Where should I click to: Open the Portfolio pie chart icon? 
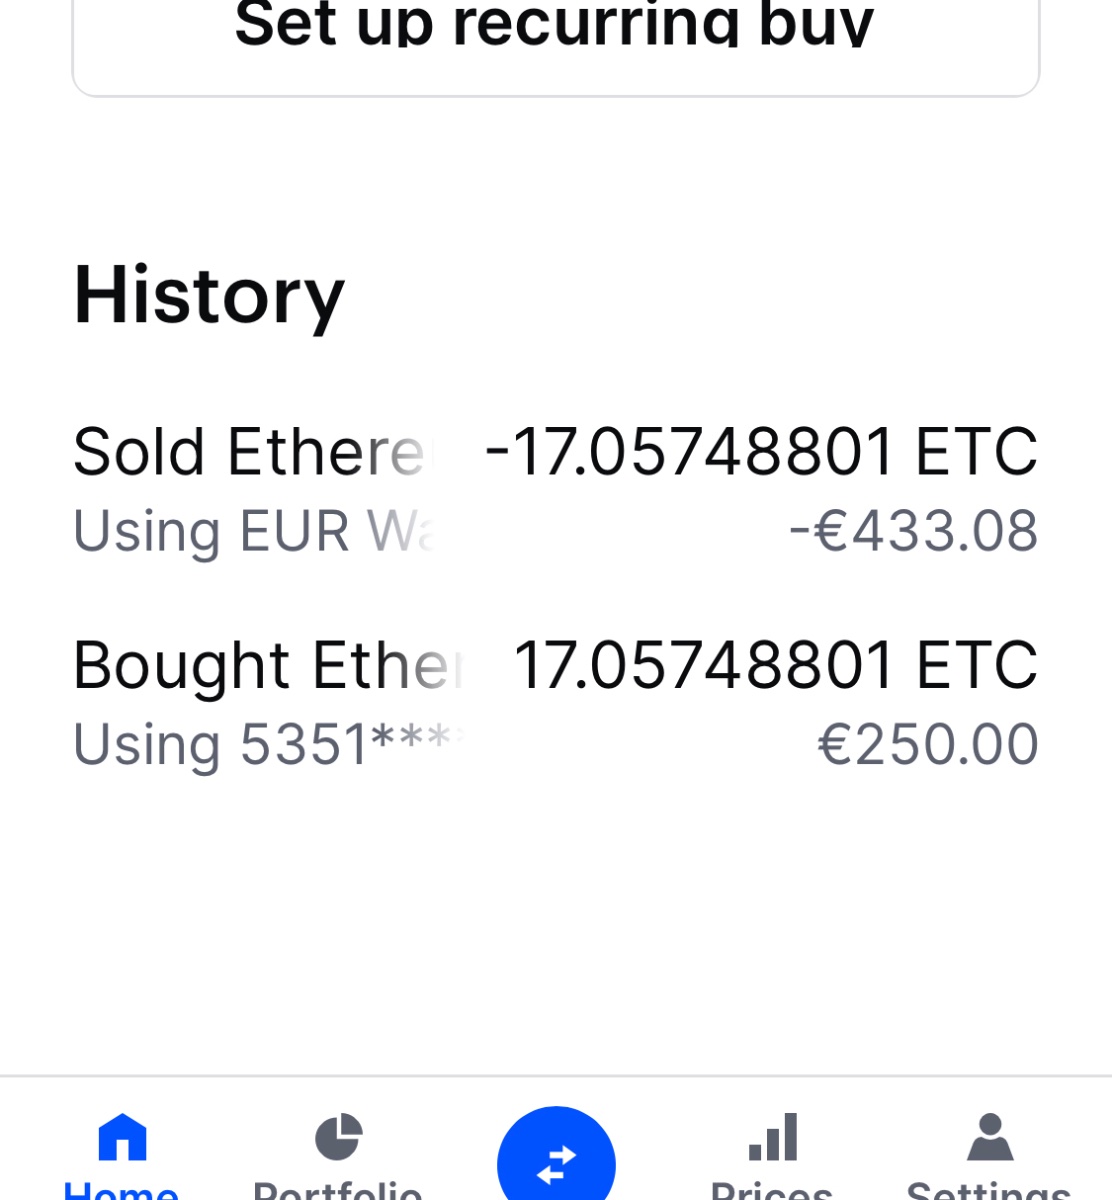(338, 1137)
